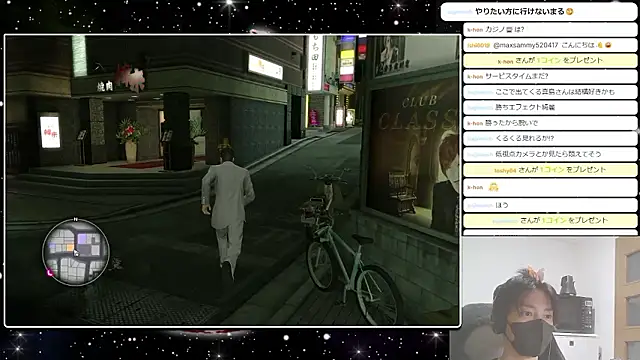Viewport: 640px width, 360px height.
Task: Click the chat message starting '低視点カメラとか'
Action: point(548,154)
